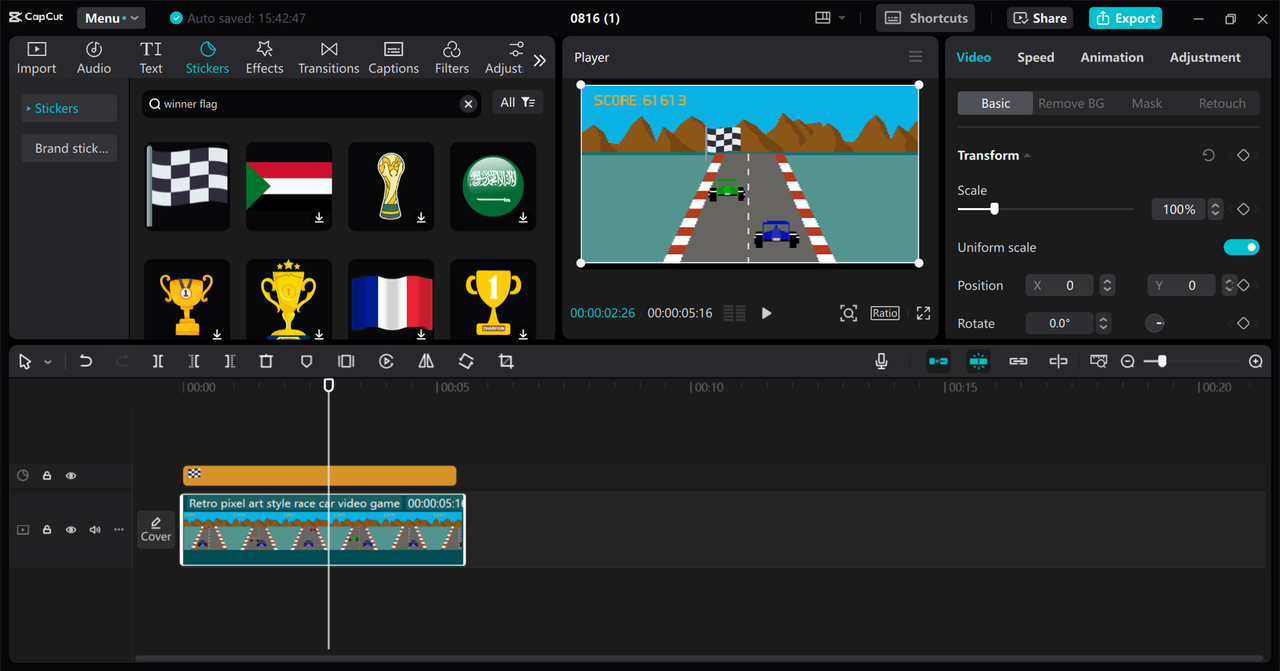
Task: Mute the main video track
Action: 95,530
